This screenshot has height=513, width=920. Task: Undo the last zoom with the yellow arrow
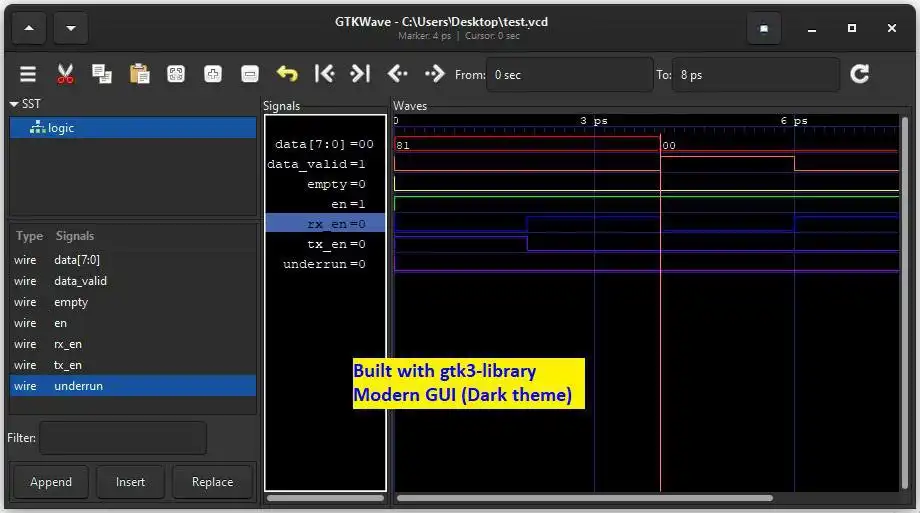[287, 75]
